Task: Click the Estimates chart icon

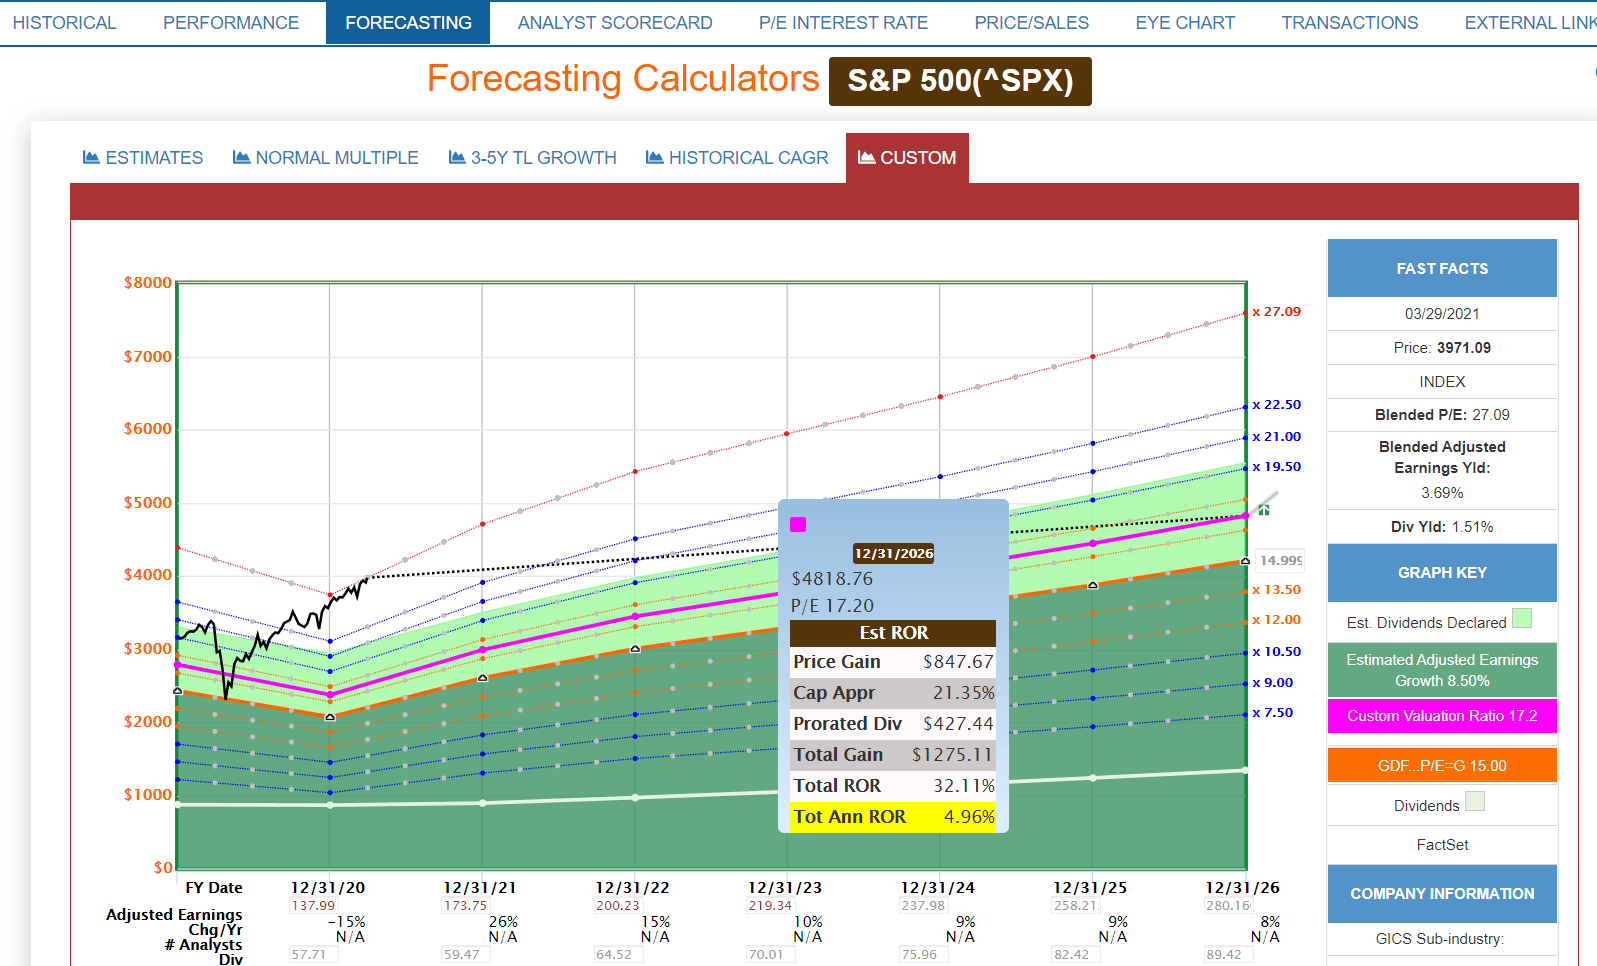Action: [91, 157]
